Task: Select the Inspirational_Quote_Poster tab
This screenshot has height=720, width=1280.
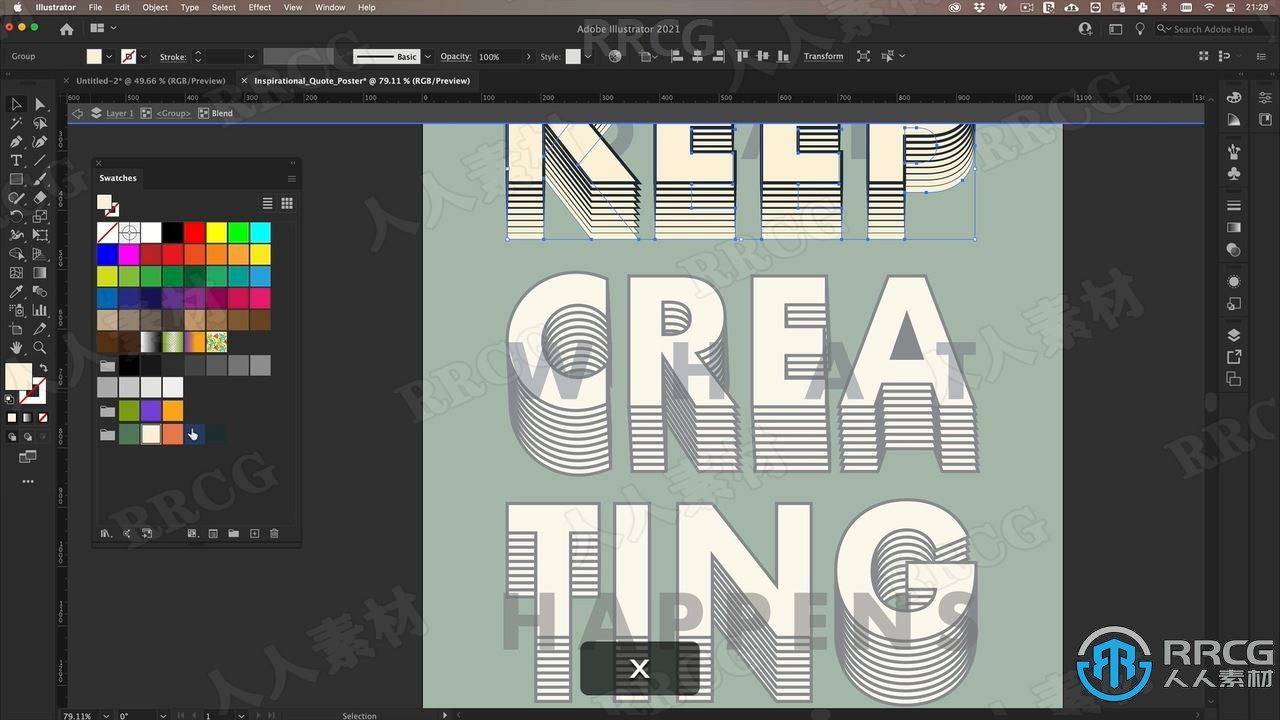Action: [362, 80]
